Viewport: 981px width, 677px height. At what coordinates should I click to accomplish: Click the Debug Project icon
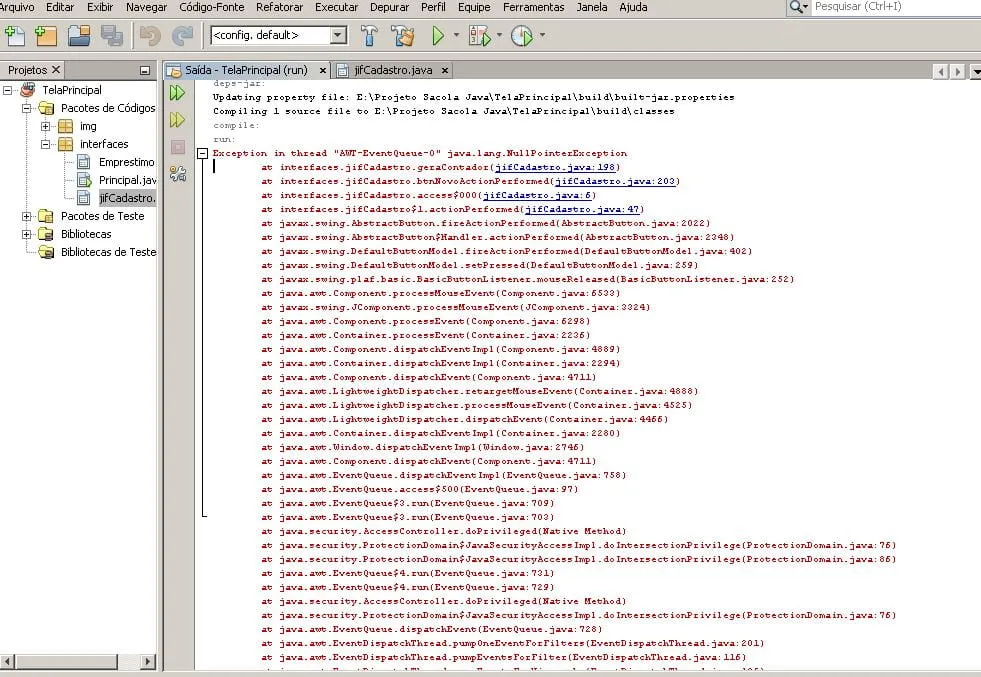tap(480, 36)
